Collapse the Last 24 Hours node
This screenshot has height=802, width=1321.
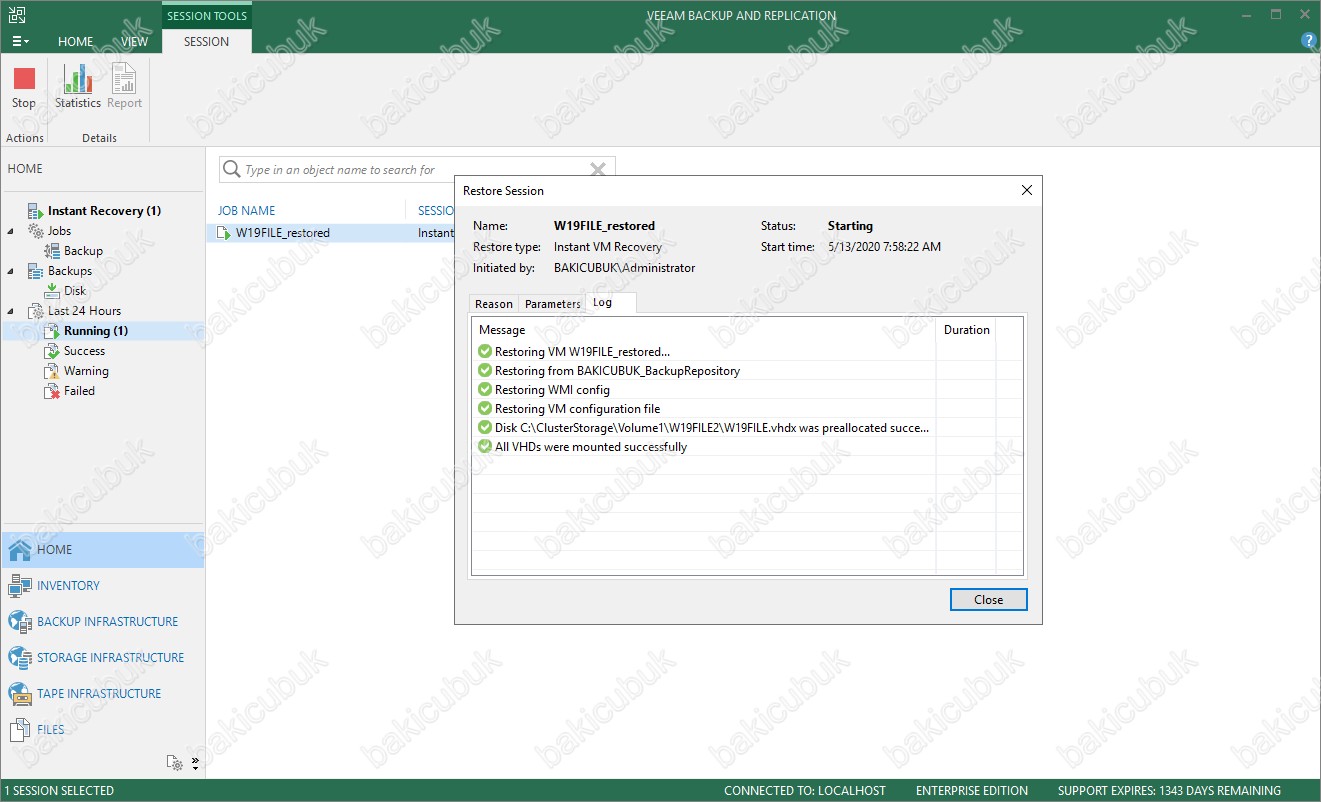click(x=11, y=311)
